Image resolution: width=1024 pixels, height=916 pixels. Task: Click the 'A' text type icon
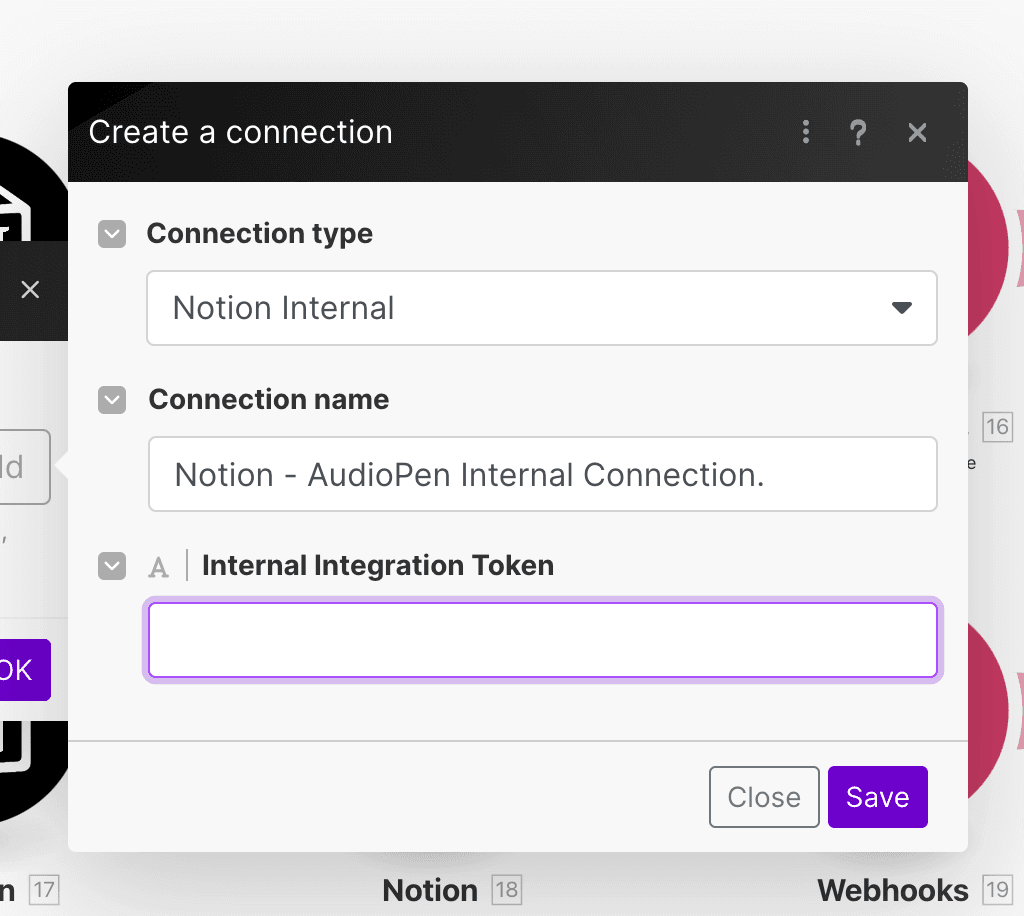158,567
